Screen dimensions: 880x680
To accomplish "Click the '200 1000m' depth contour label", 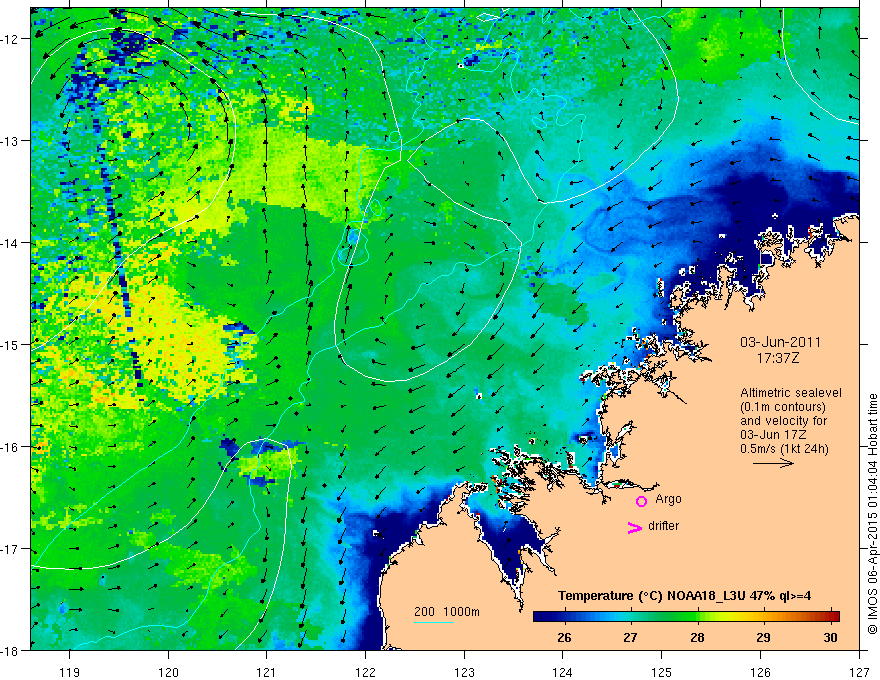I will [447, 612].
